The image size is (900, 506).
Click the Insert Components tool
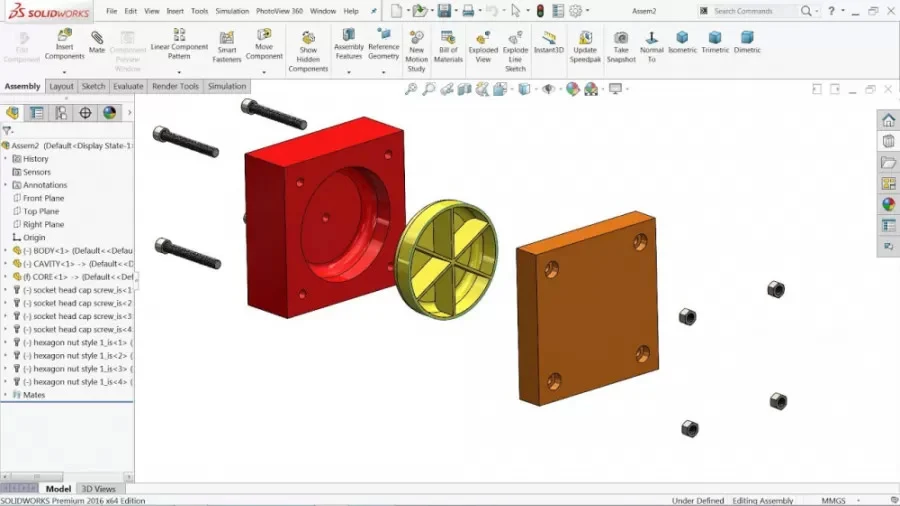64,44
